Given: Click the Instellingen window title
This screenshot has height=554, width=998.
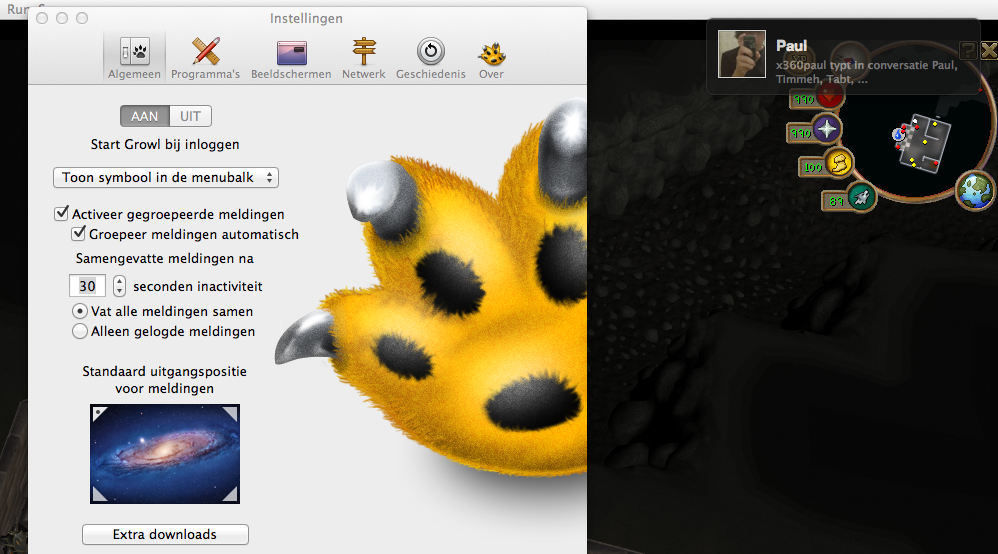Looking at the screenshot, I should point(306,18).
